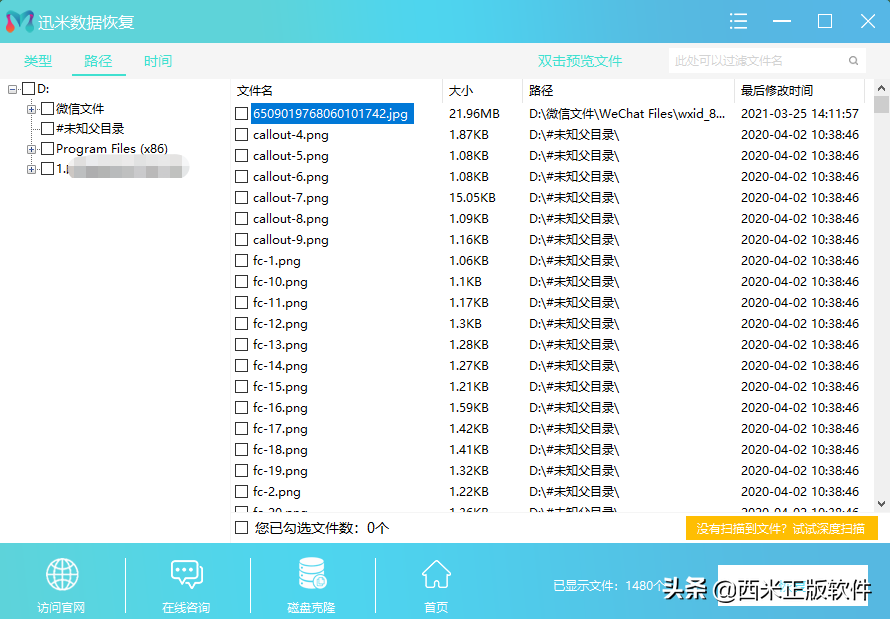Minimize the window using title bar icon
Image resolution: width=890 pixels, height=619 pixels.
pyautogui.click(x=782, y=21)
